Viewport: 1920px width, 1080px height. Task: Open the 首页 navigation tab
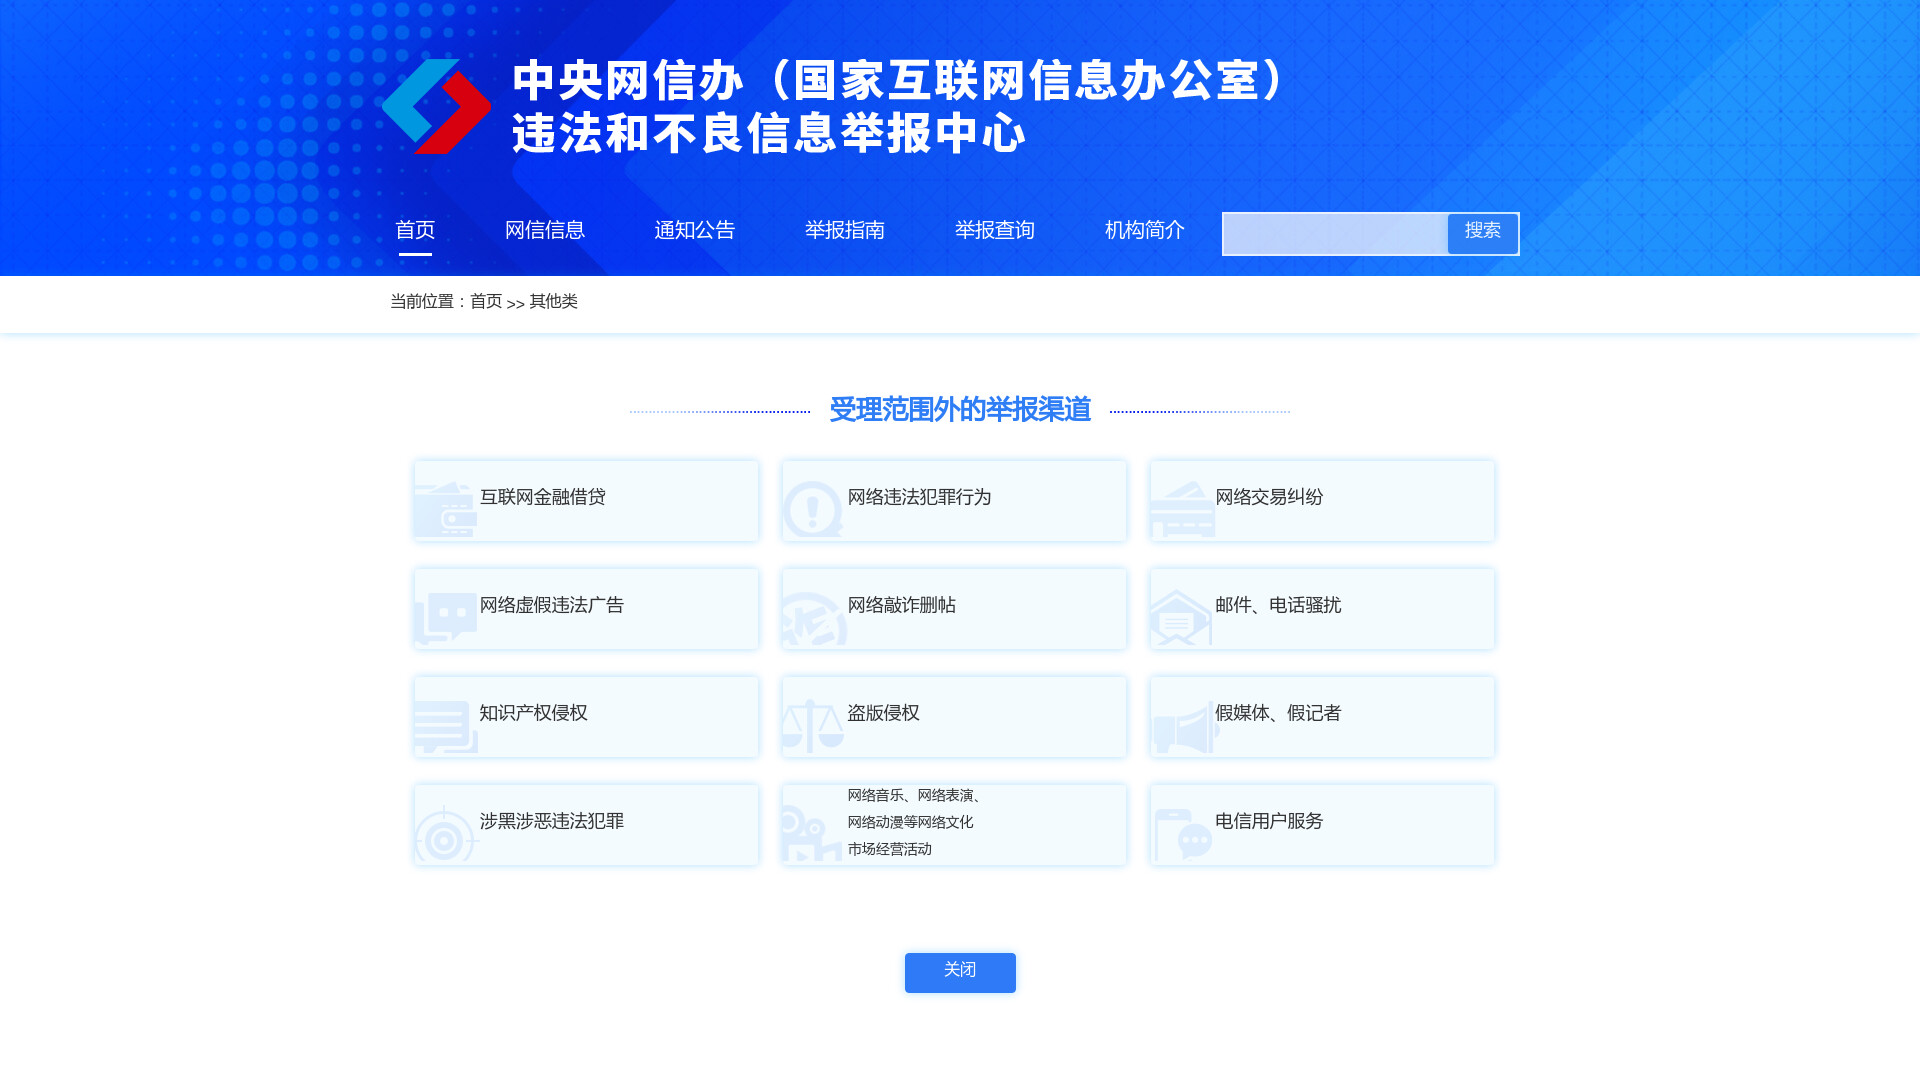point(415,230)
